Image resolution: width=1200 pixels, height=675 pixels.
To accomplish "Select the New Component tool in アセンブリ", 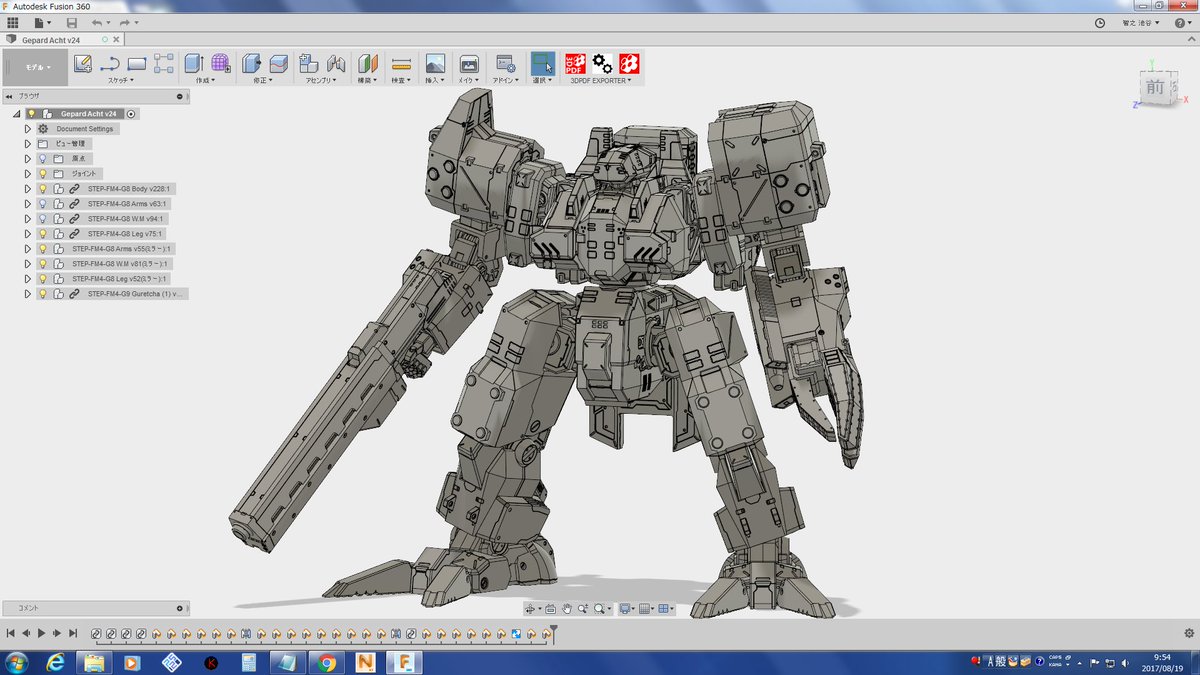I will coord(310,63).
